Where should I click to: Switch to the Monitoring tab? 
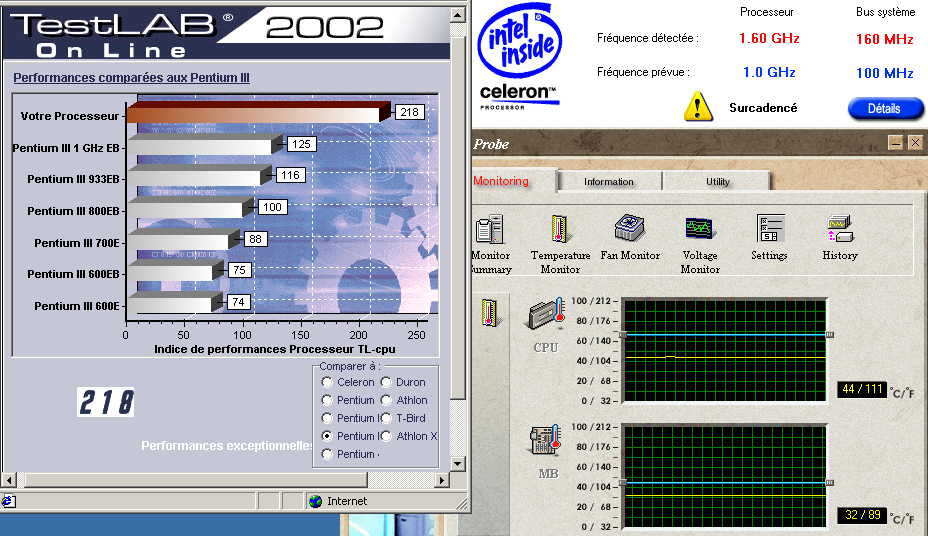pyautogui.click(x=514, y=181)
